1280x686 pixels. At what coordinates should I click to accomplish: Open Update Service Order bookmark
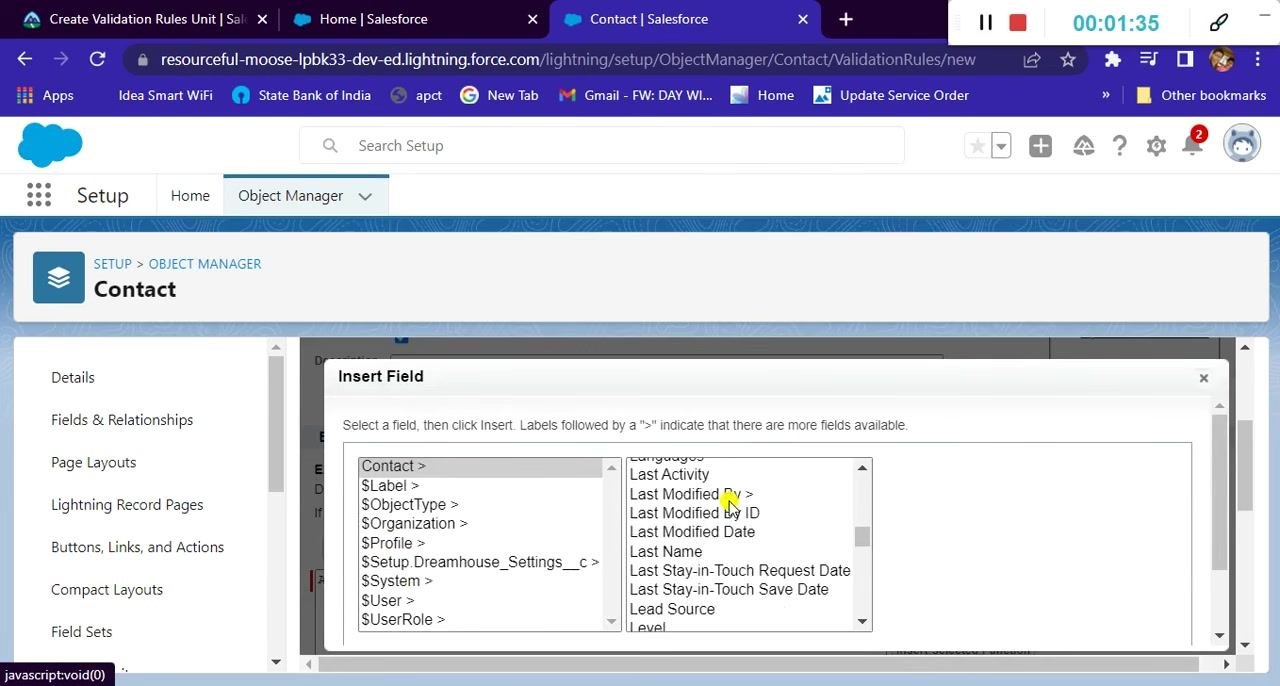(x=891, y=95)
